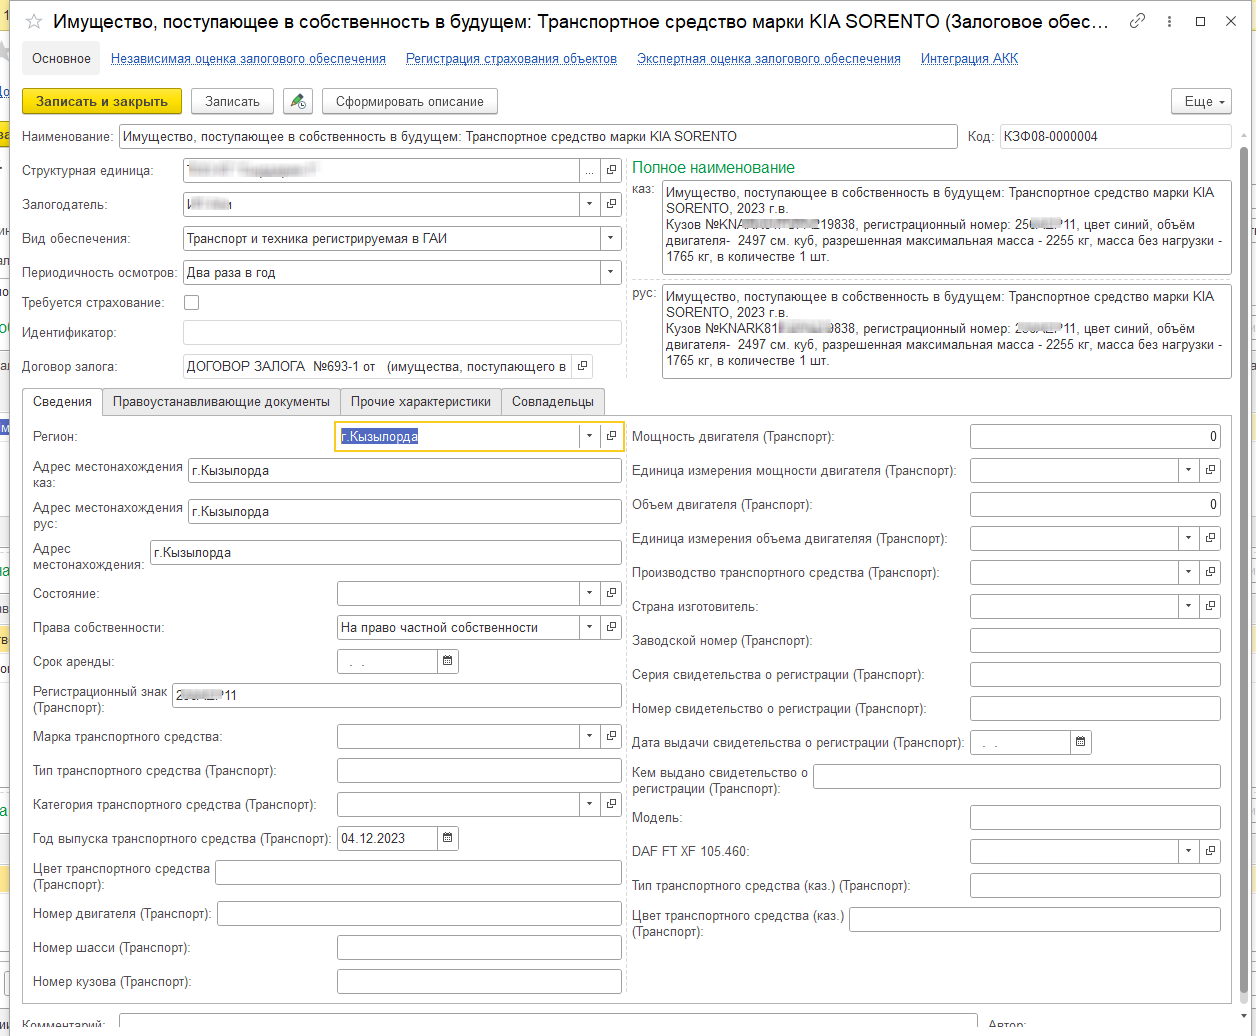Open Права собственности value with open icon

pyautogui.click(x=612, y=628)
